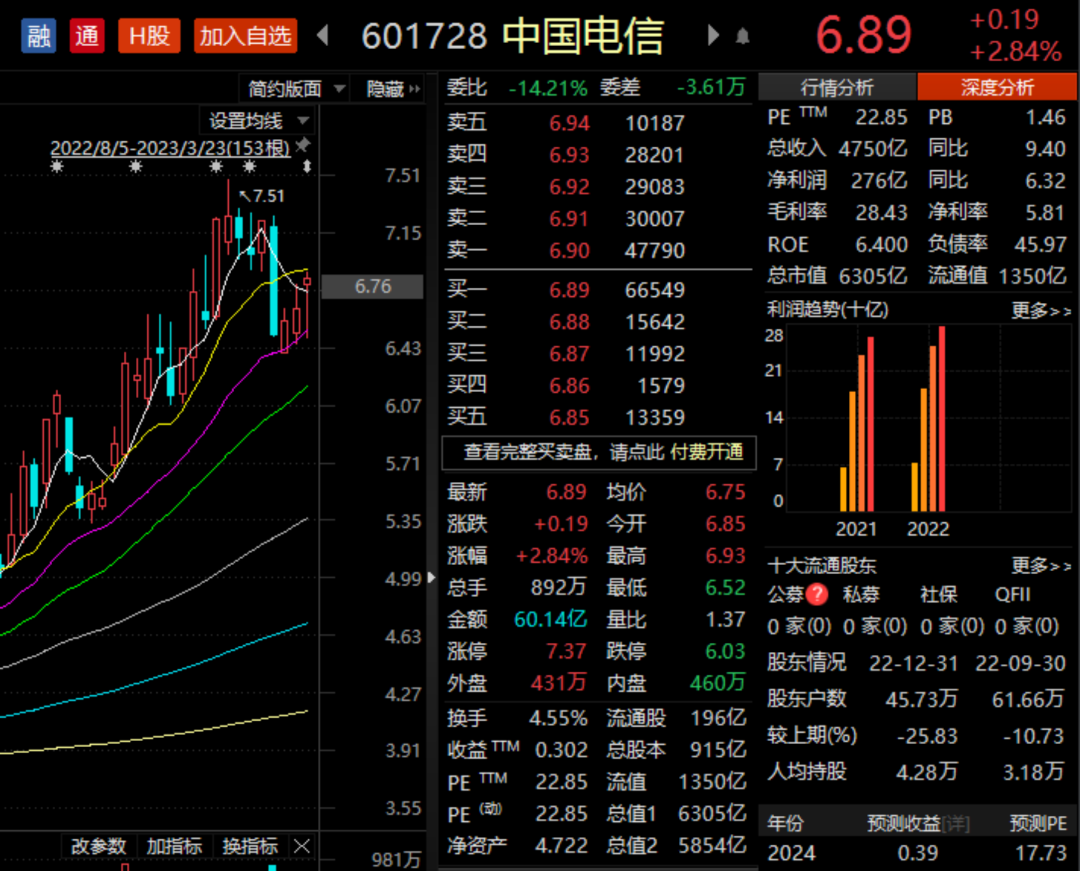The height and width of the screenshot is (871, 1080).
Task: Select the 私募 holder category
Action: tap(862, 595)
